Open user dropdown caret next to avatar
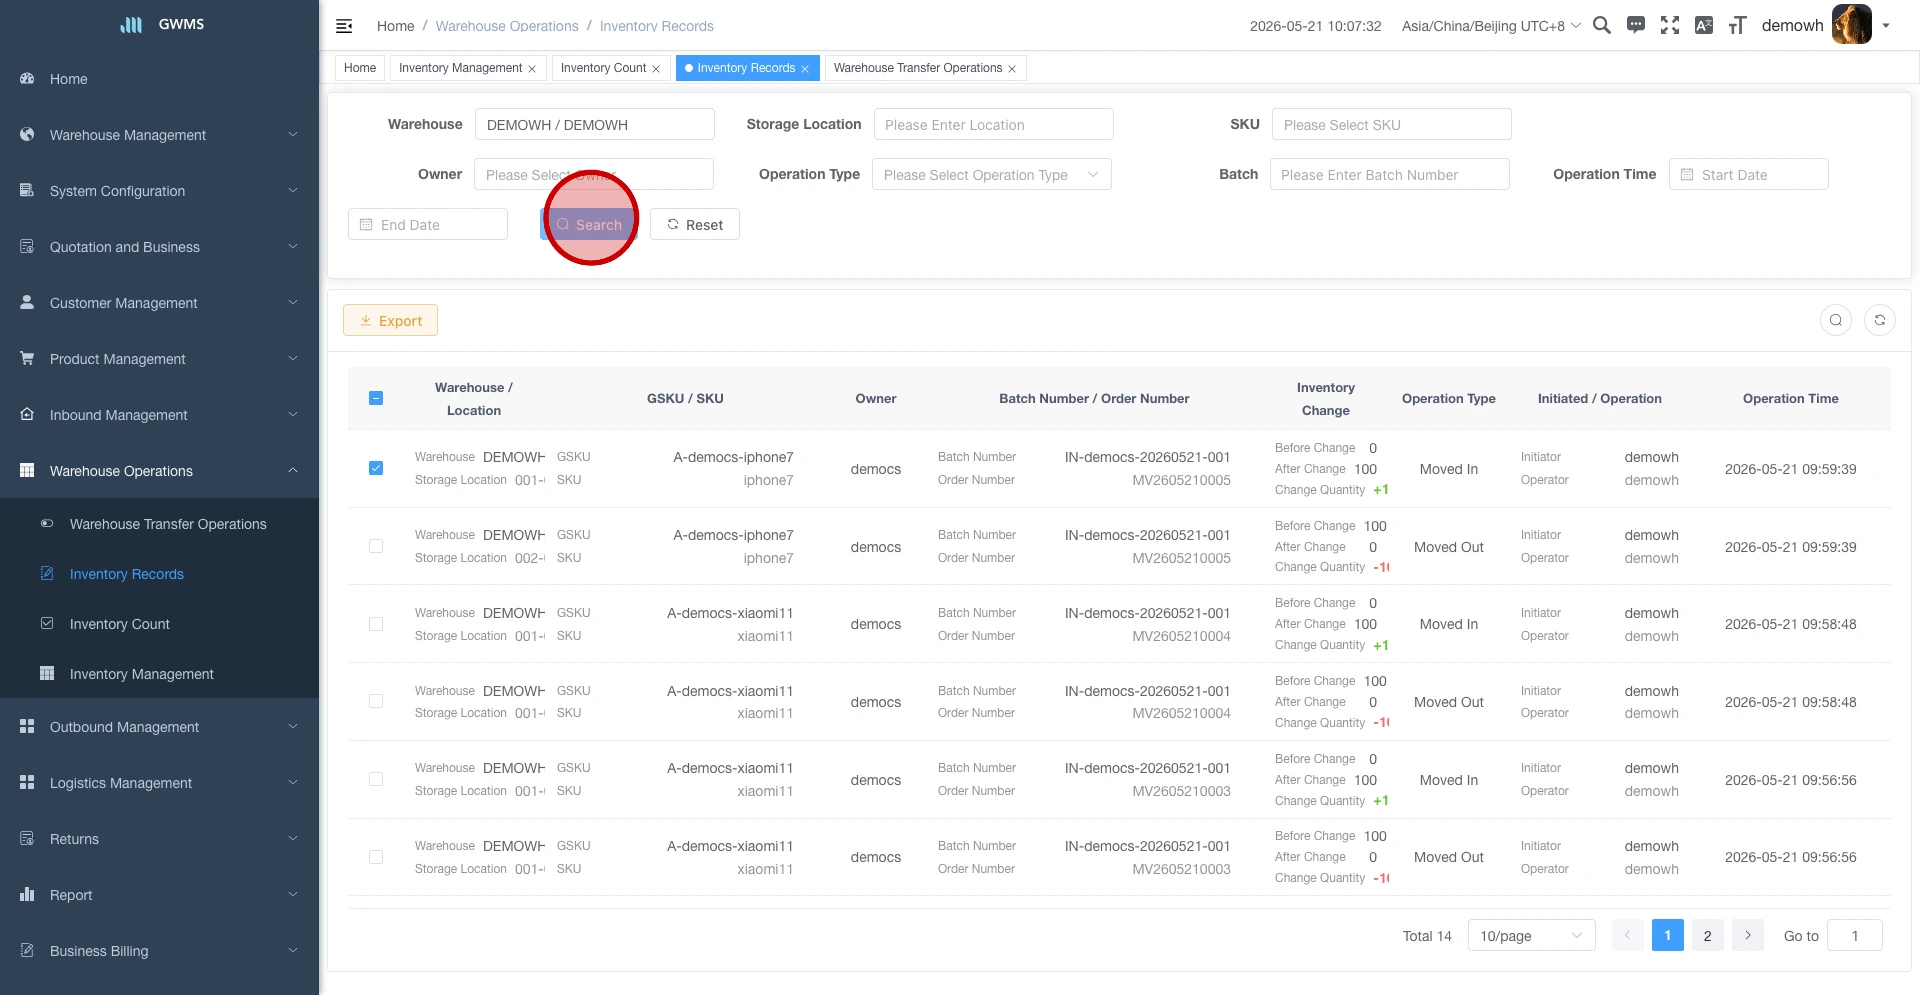This screenshot has width=1920, height=995. click(1886, 26)
